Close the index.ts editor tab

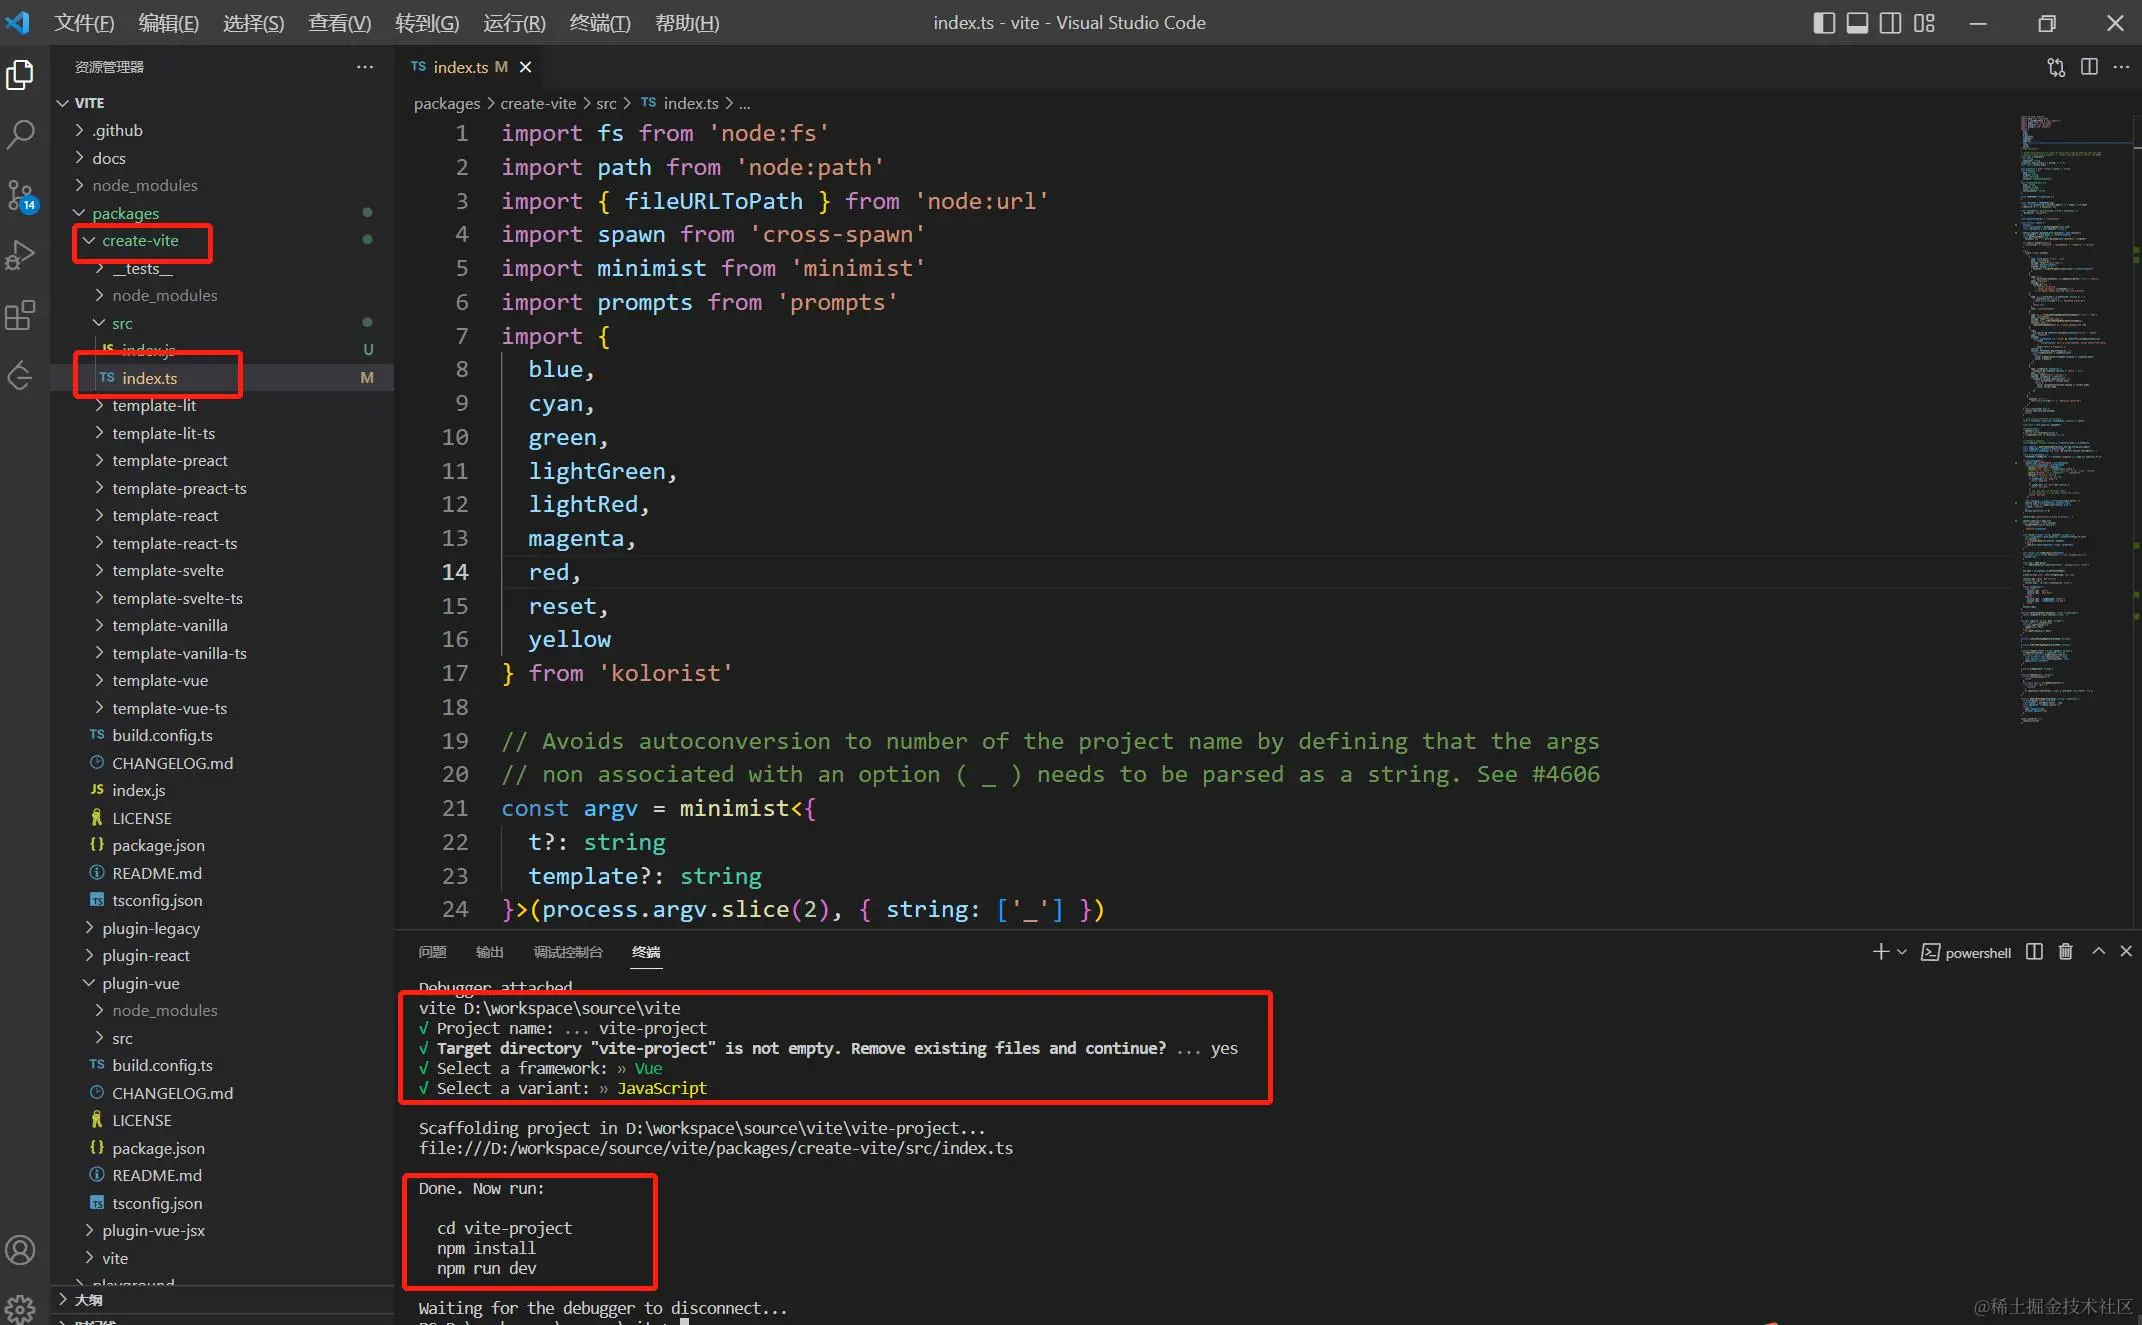(525, 67)
